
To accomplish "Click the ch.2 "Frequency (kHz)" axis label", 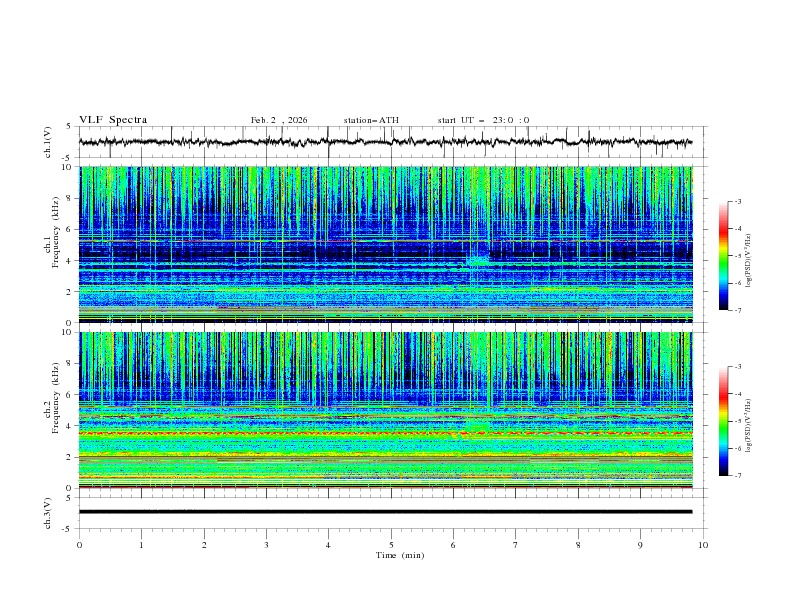I will click(x=55, y=398).
